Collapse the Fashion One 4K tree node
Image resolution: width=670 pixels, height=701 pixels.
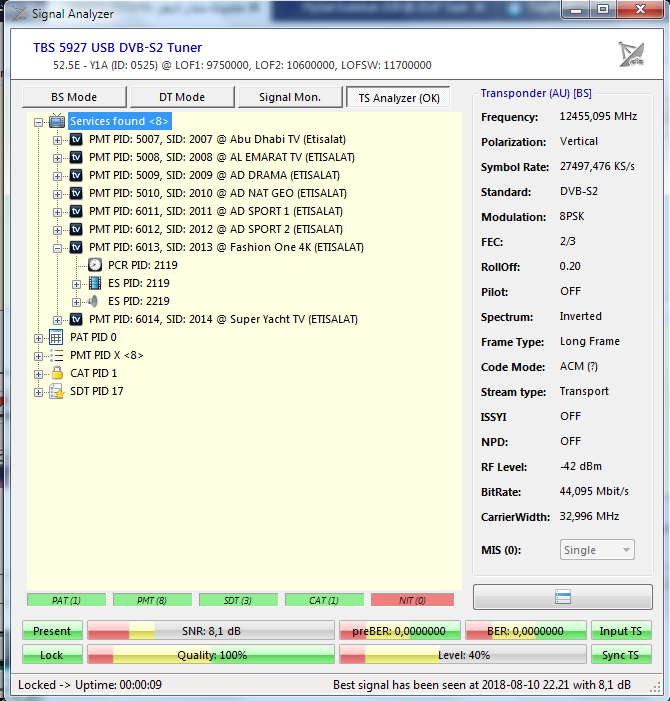pos(58,247)
